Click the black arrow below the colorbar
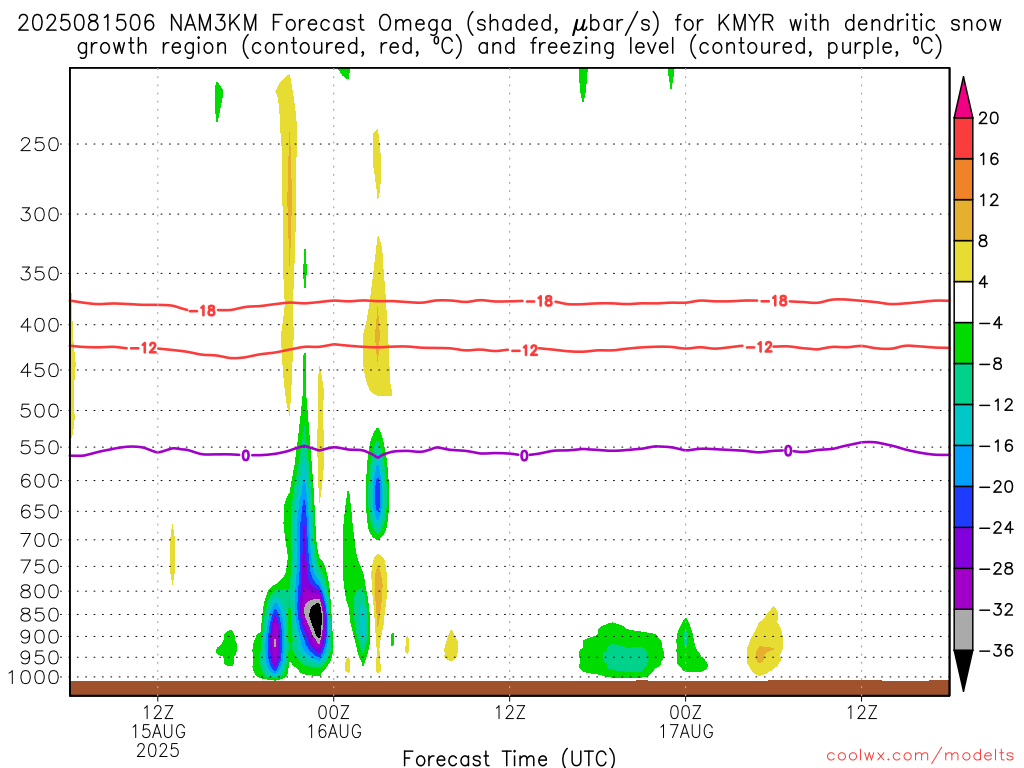Viewport: 1024px width, 768px height. 963,670
